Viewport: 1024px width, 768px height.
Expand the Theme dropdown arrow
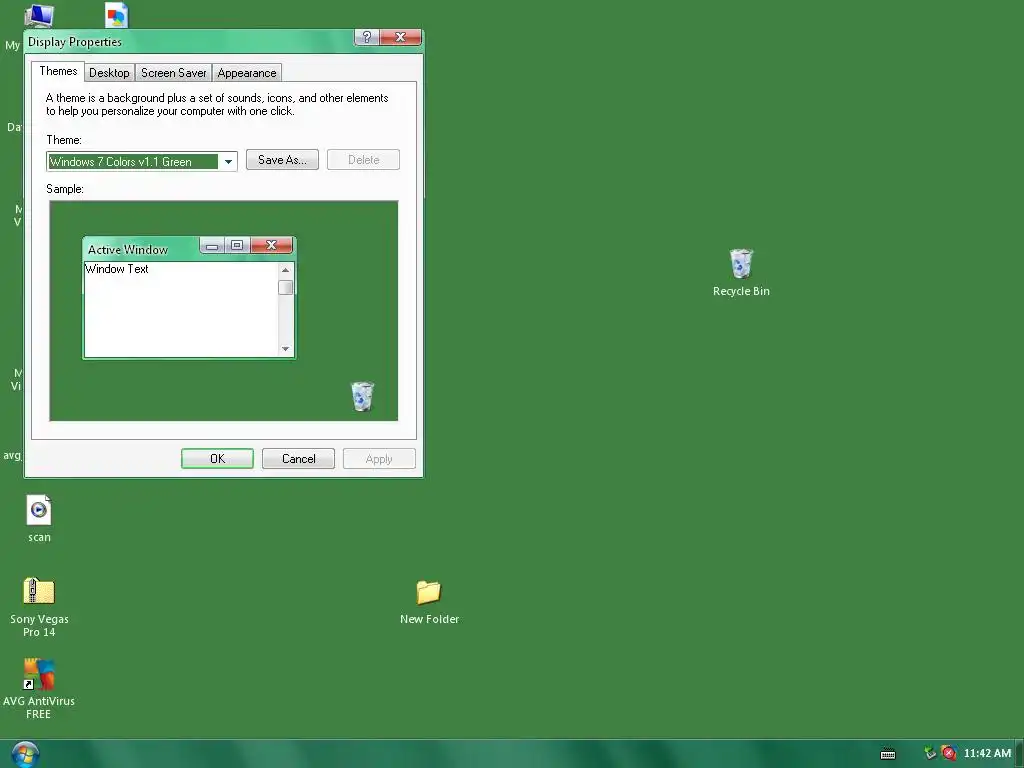pyautogui.click(x=228, y=161)
